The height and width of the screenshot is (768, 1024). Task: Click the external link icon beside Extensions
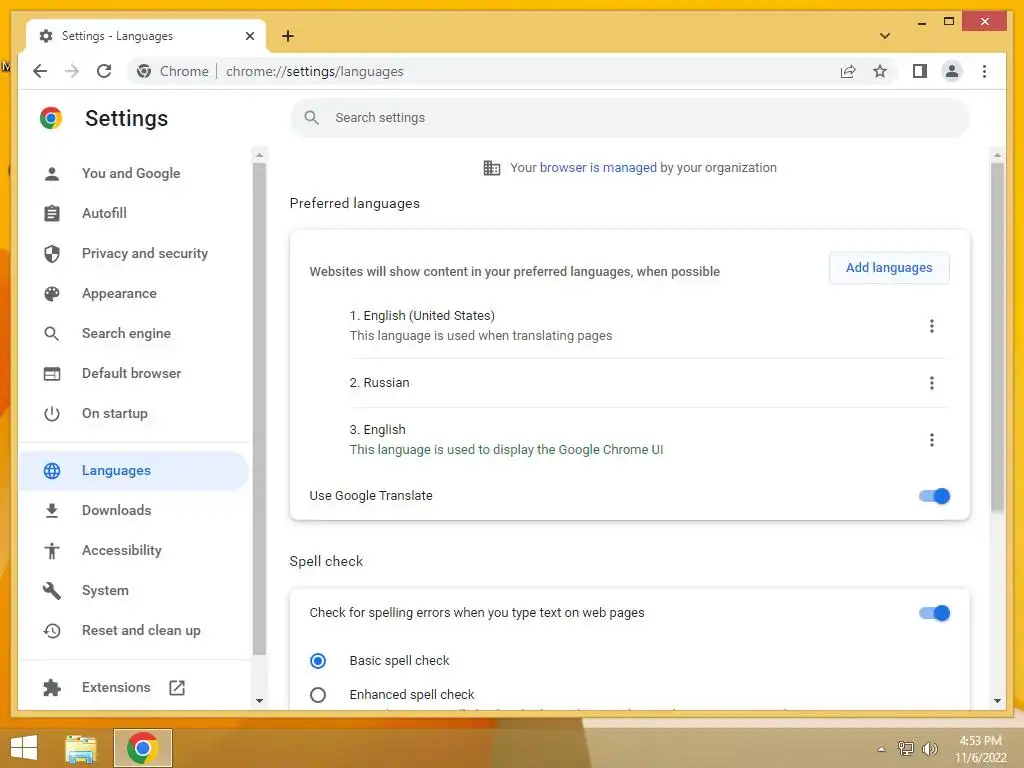[x=177, y=688]
